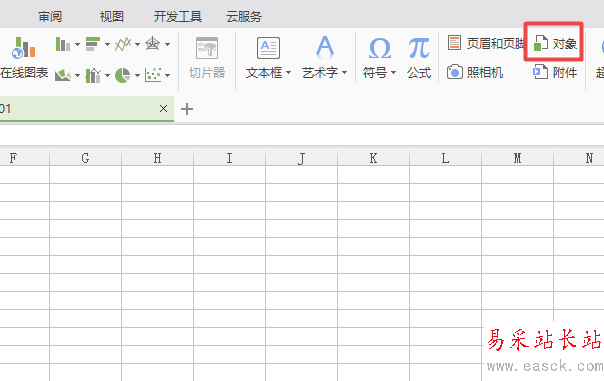Open 符号 dropdown arrow
This screenshot has width=604, height=381.
pos(393,72)
